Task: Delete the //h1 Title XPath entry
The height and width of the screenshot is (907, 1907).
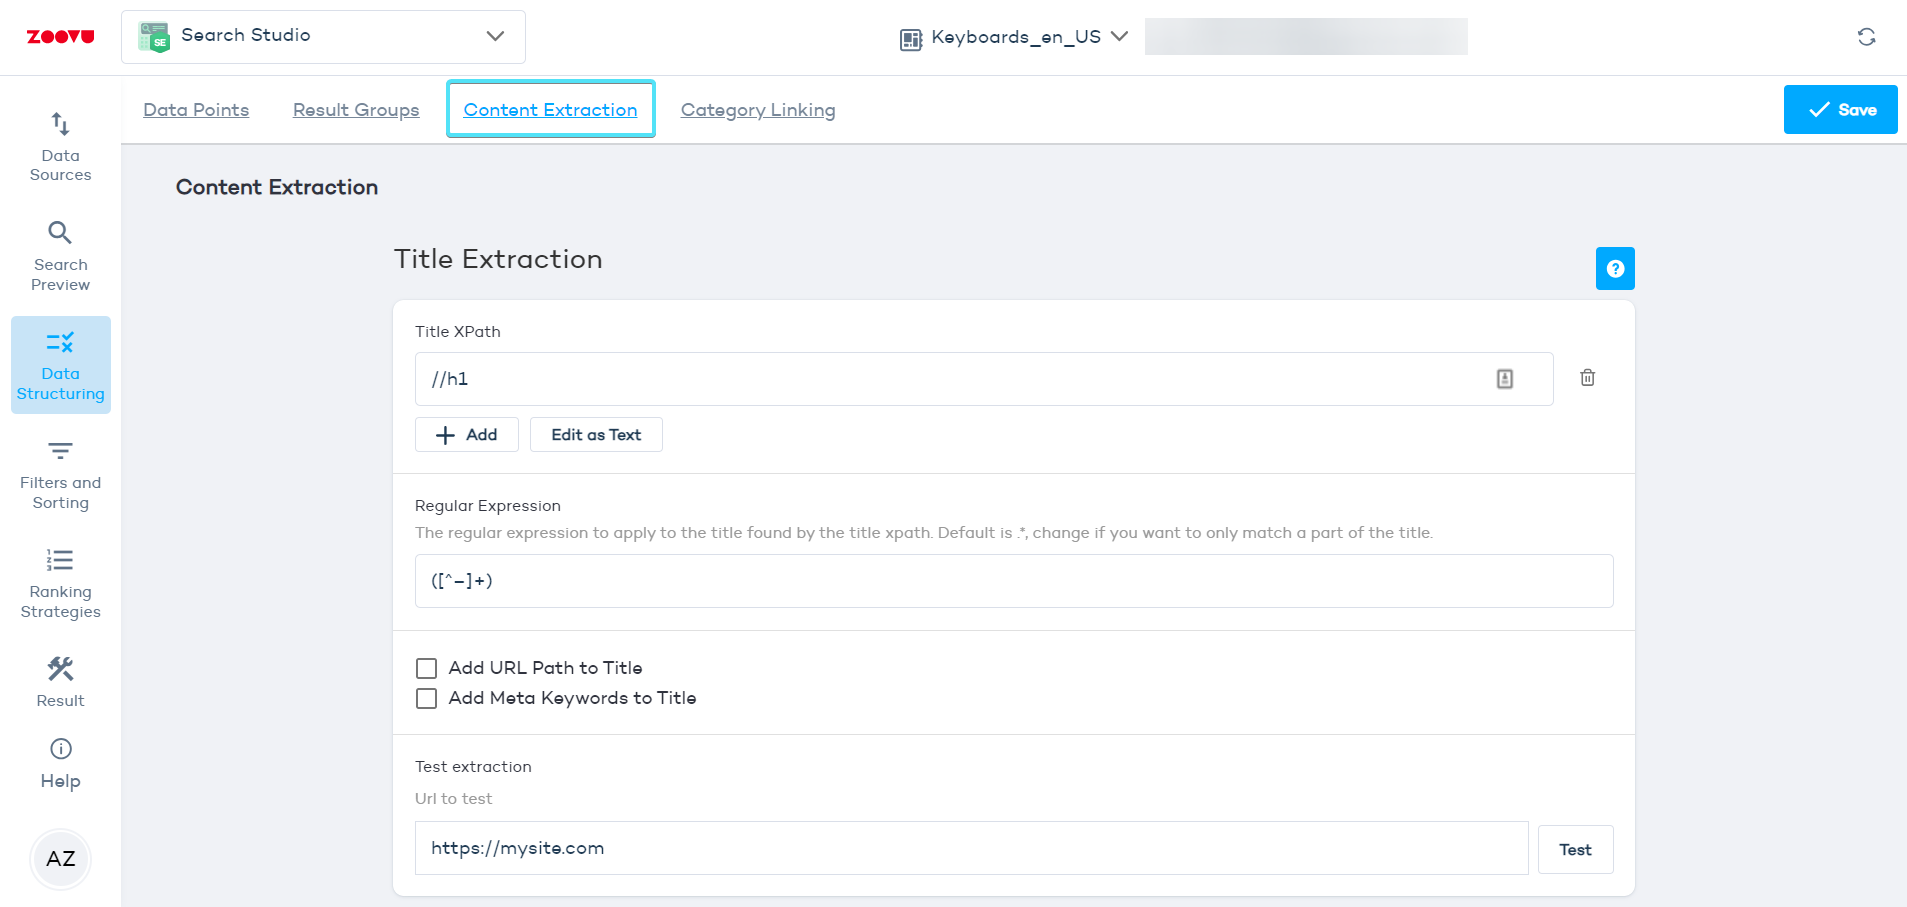Action: coord(1587,378)
